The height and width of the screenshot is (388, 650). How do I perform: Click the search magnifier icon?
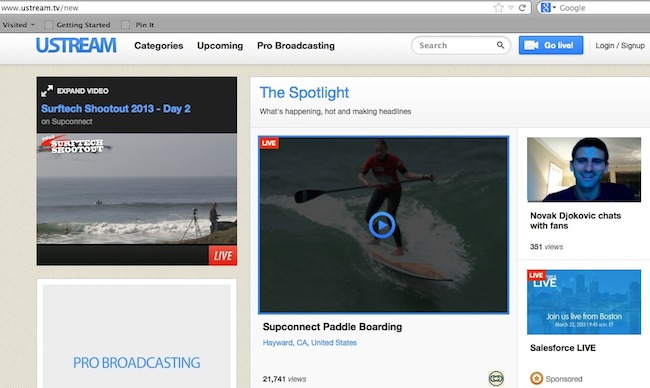point(500,45)
